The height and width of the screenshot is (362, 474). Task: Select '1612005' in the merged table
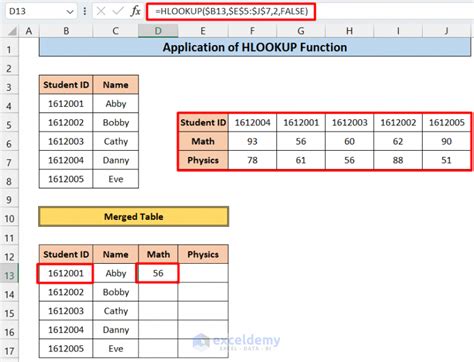[66, 349]
